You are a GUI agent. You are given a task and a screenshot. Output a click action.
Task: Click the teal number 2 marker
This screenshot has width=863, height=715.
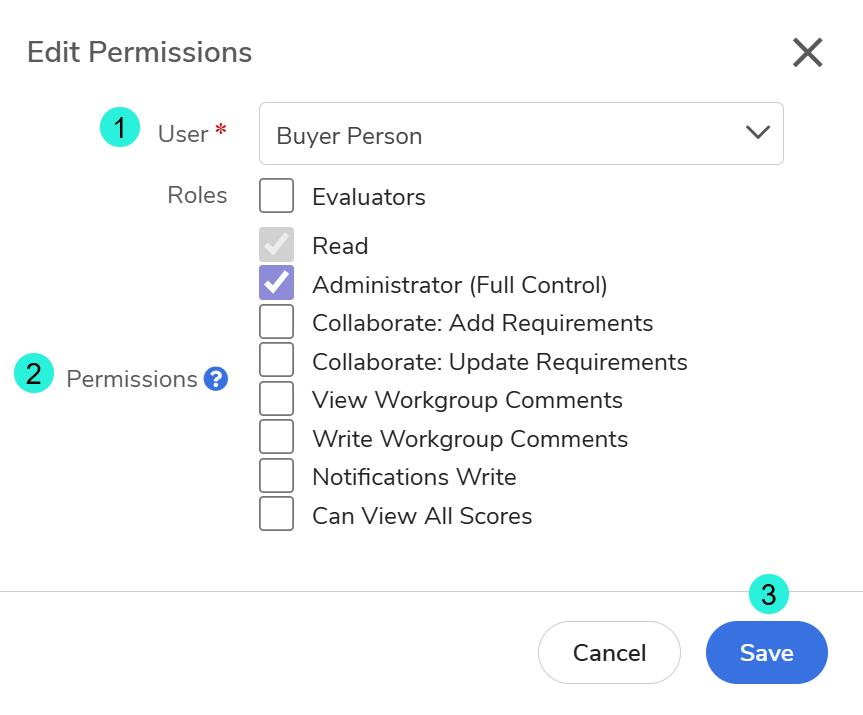(x=34, y=374)
